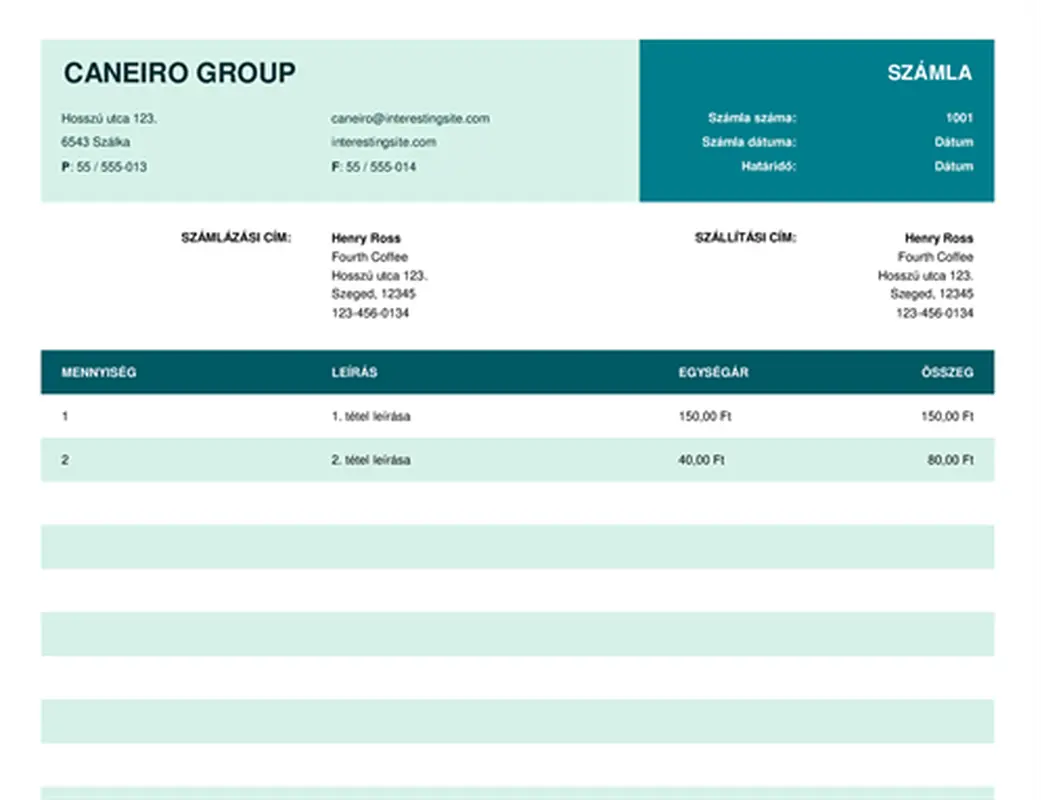1042x800 pixels.
Task: Select the SZÁMLA heading text
Action: click(929, 73)
